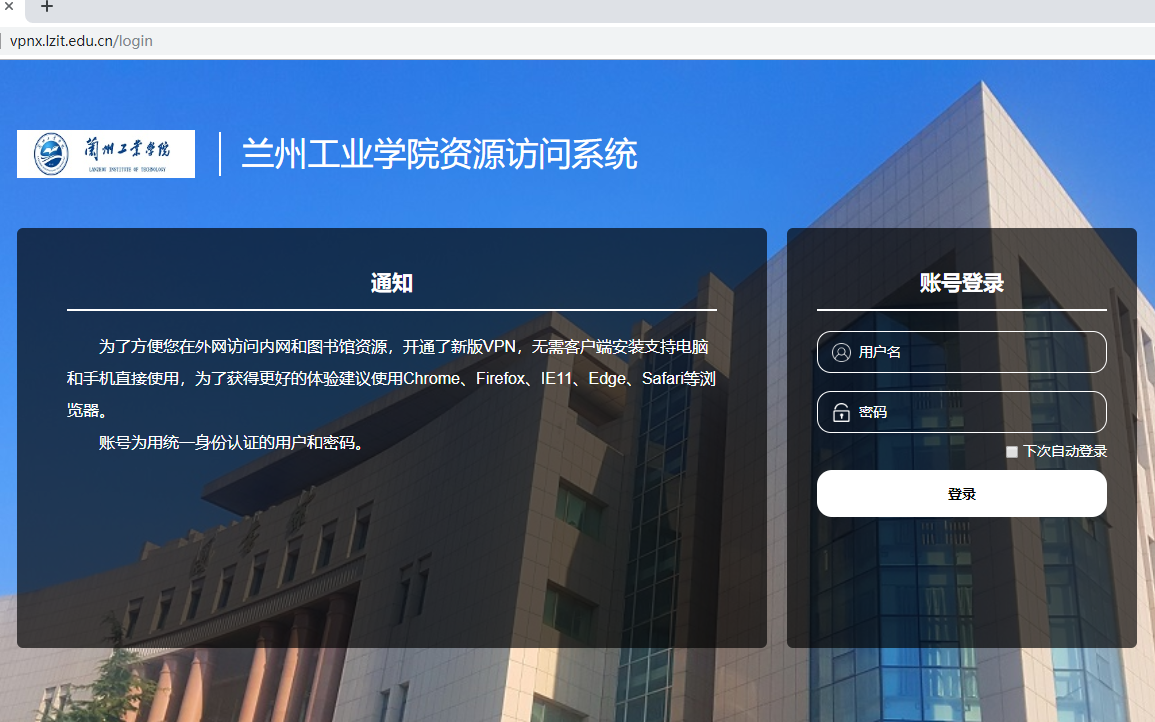Viewport: 1155px width, 722px height.
Task: Click the Lanzhou Institute of Technology logo
Action: point(106,154)
